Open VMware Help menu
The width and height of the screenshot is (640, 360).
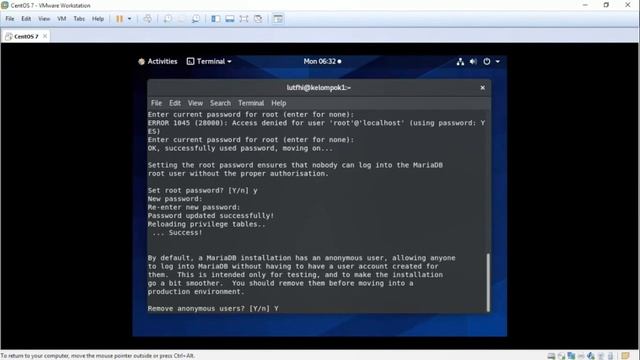98,19
